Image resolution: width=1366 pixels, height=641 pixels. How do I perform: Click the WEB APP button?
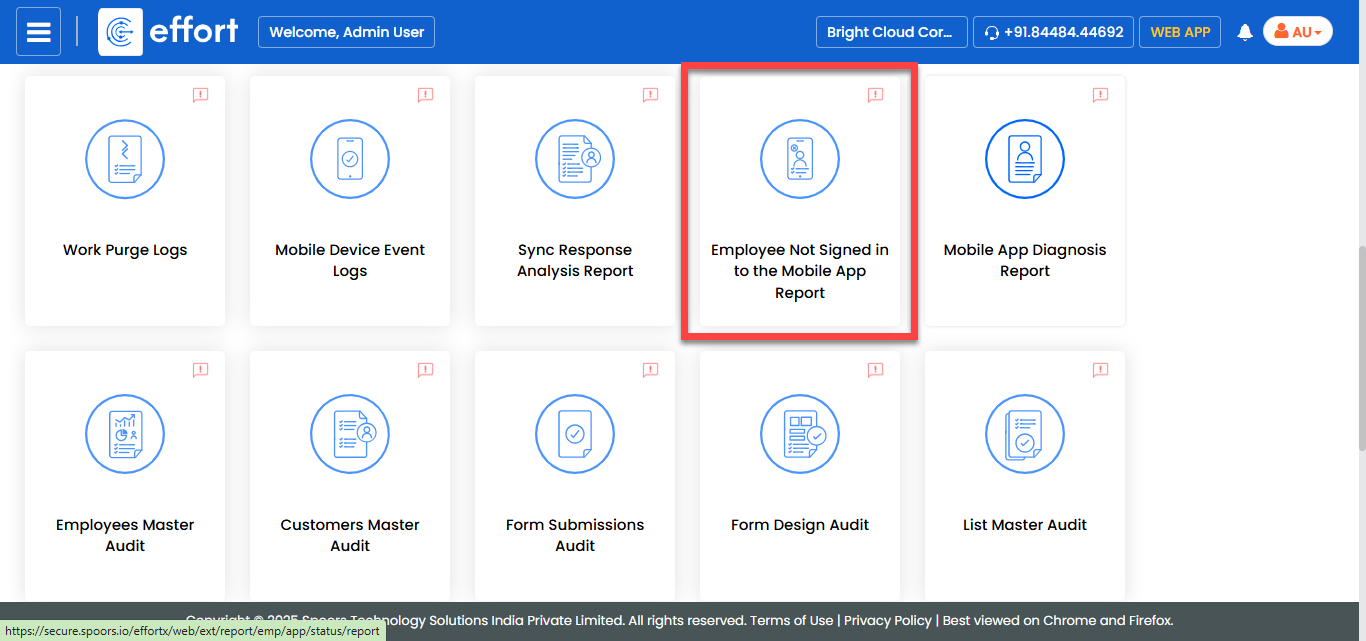[x=1180, y=32]
